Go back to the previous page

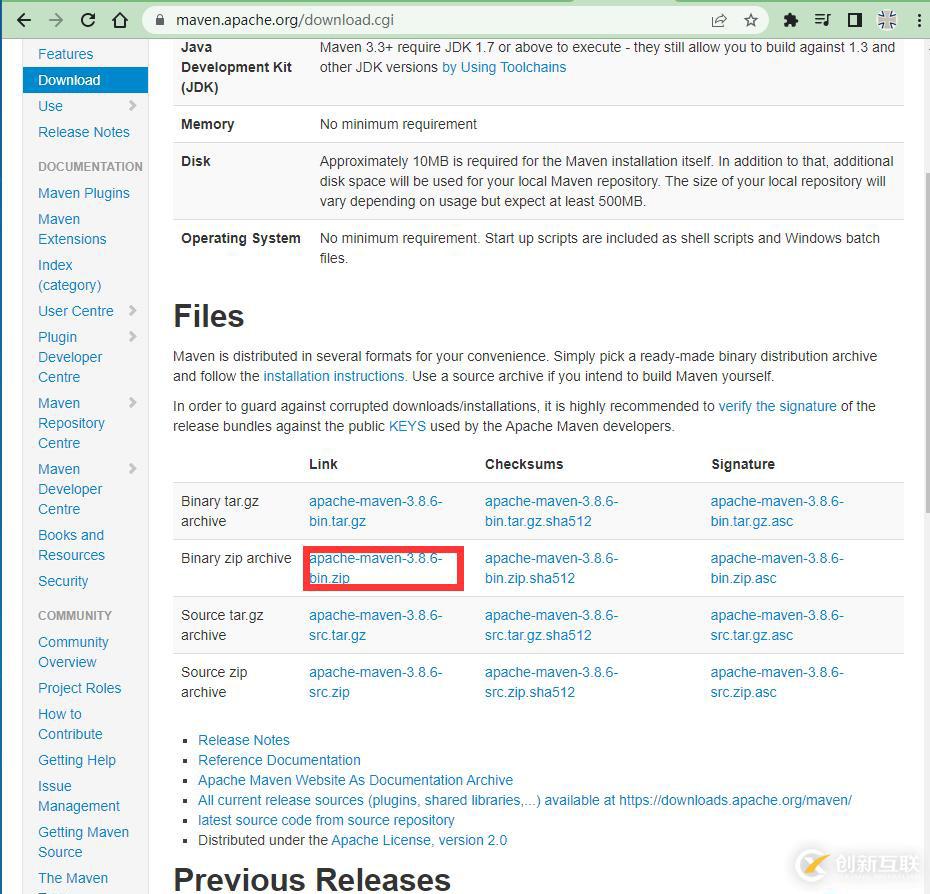[x=24, y=20]
